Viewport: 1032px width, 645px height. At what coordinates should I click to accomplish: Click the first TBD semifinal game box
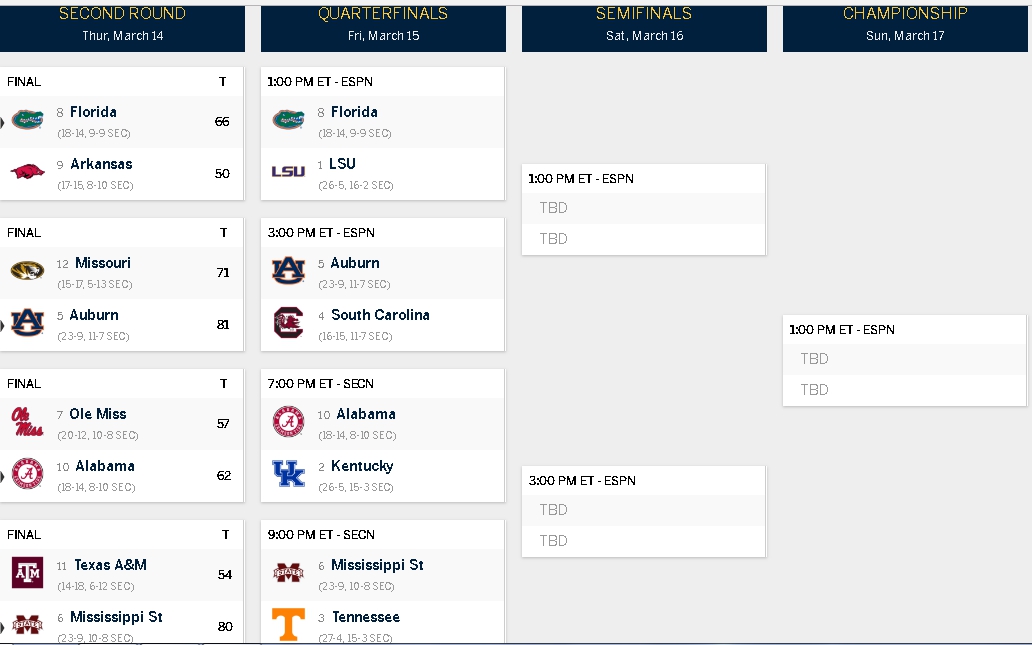(644, 209)
